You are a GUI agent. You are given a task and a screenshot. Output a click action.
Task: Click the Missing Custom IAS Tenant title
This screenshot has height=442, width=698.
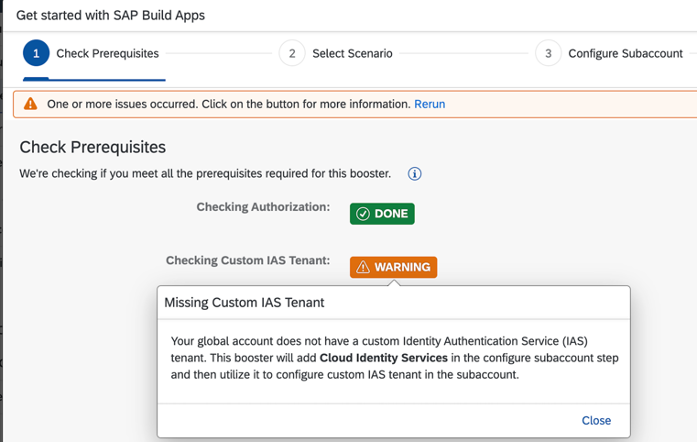[244, 302]
